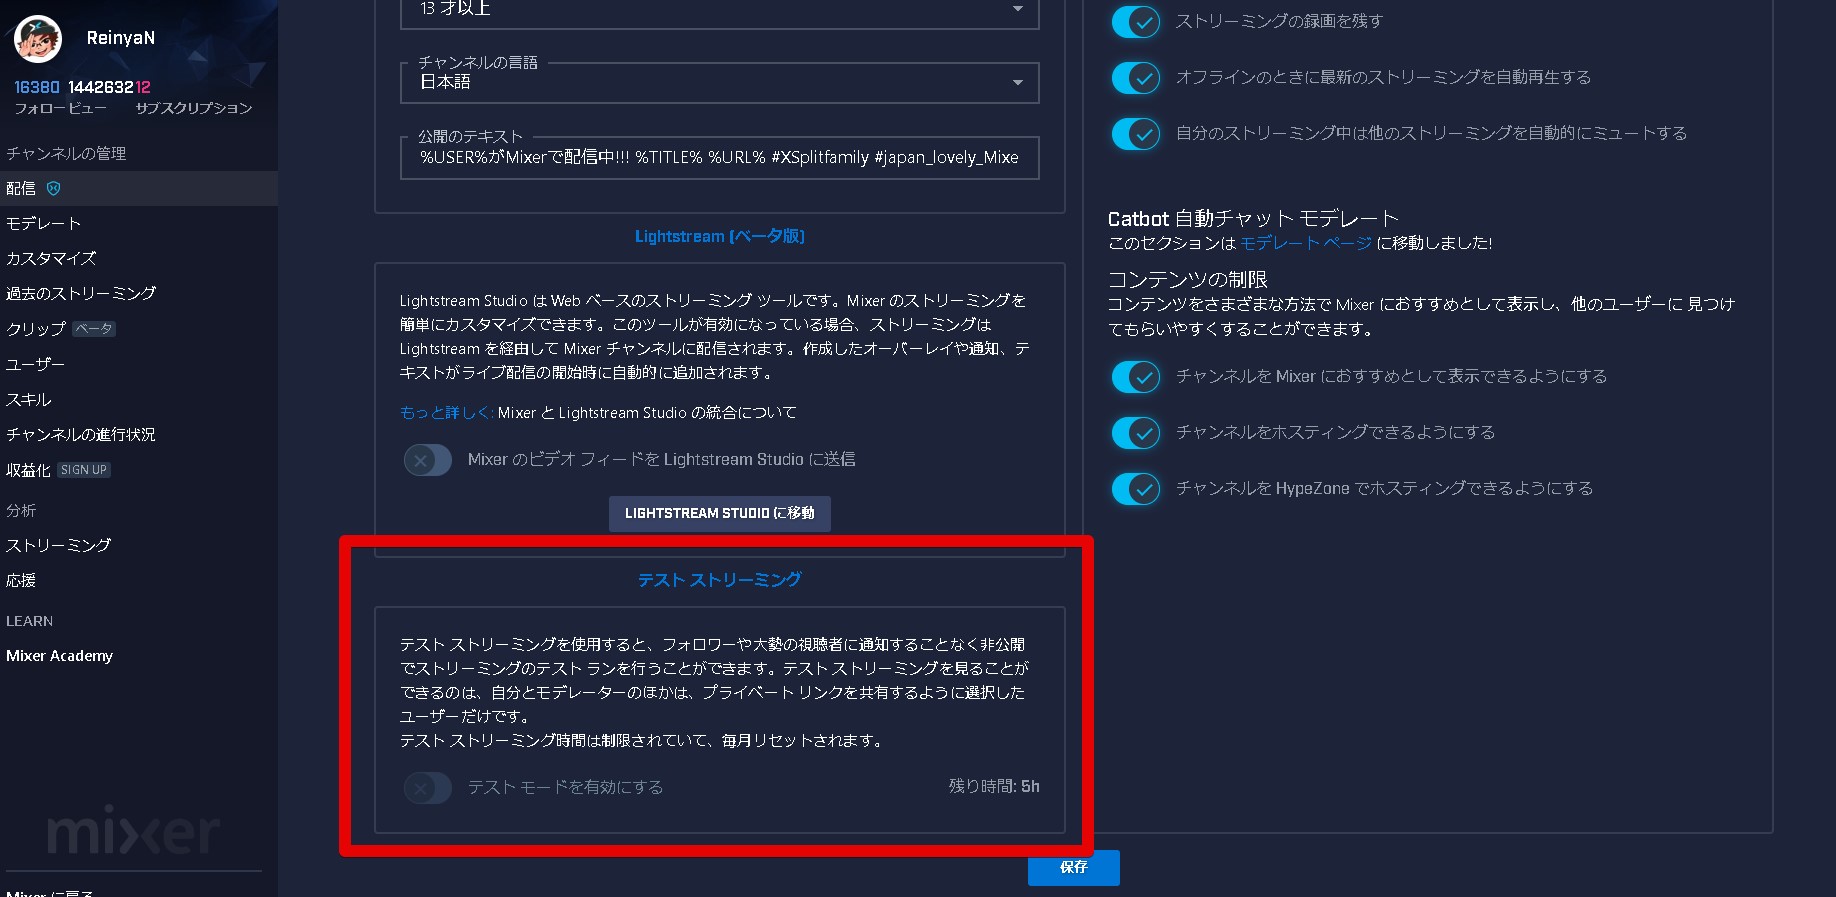Click the Lightstream [ベータ版] heading
This screenshot has height=897, width=1836.
(x=720, y=237)
